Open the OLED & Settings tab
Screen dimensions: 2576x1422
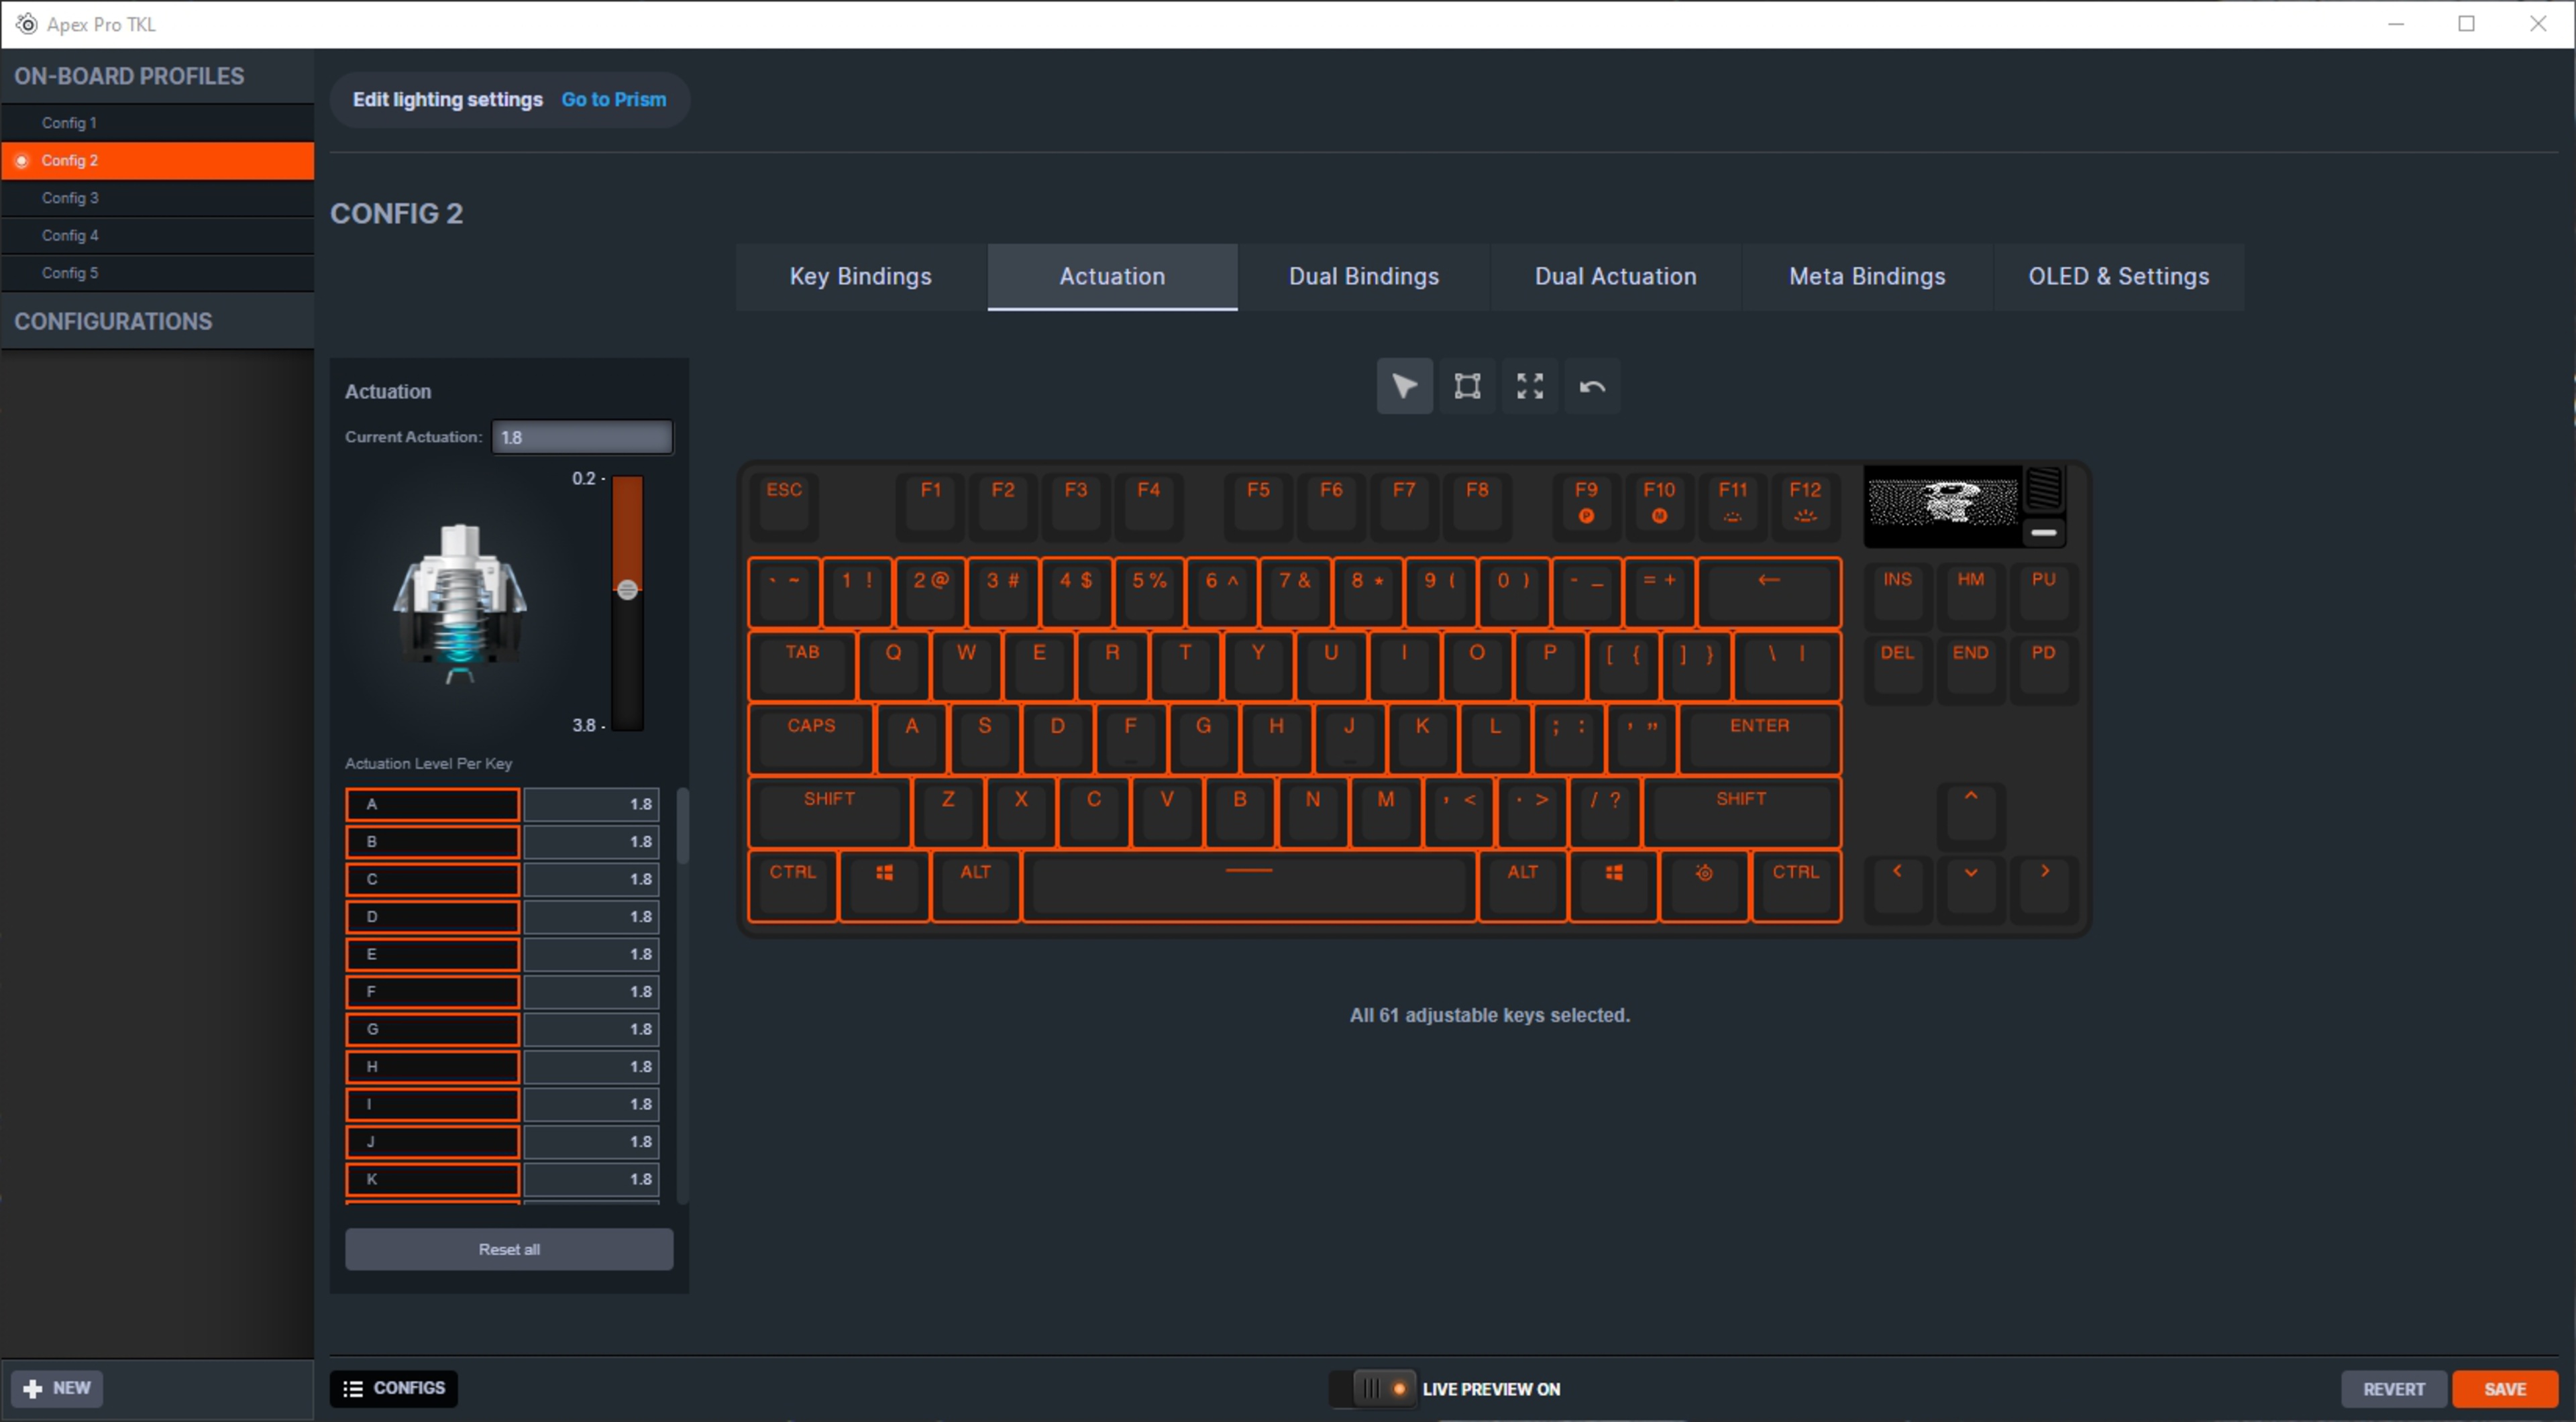pyautogui.click(x=2118, y=277)
